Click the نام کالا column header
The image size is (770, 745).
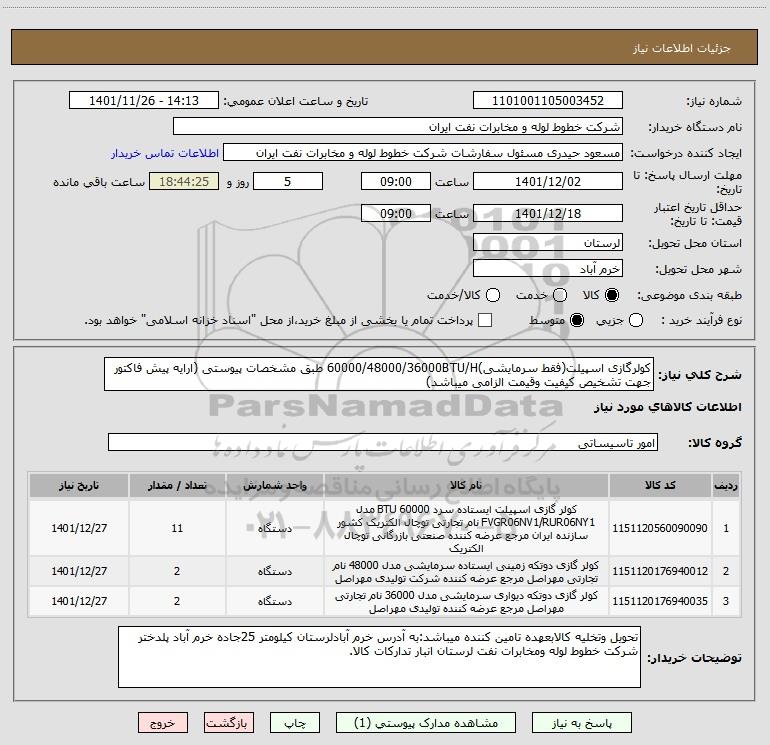click(x=466, y=485)
